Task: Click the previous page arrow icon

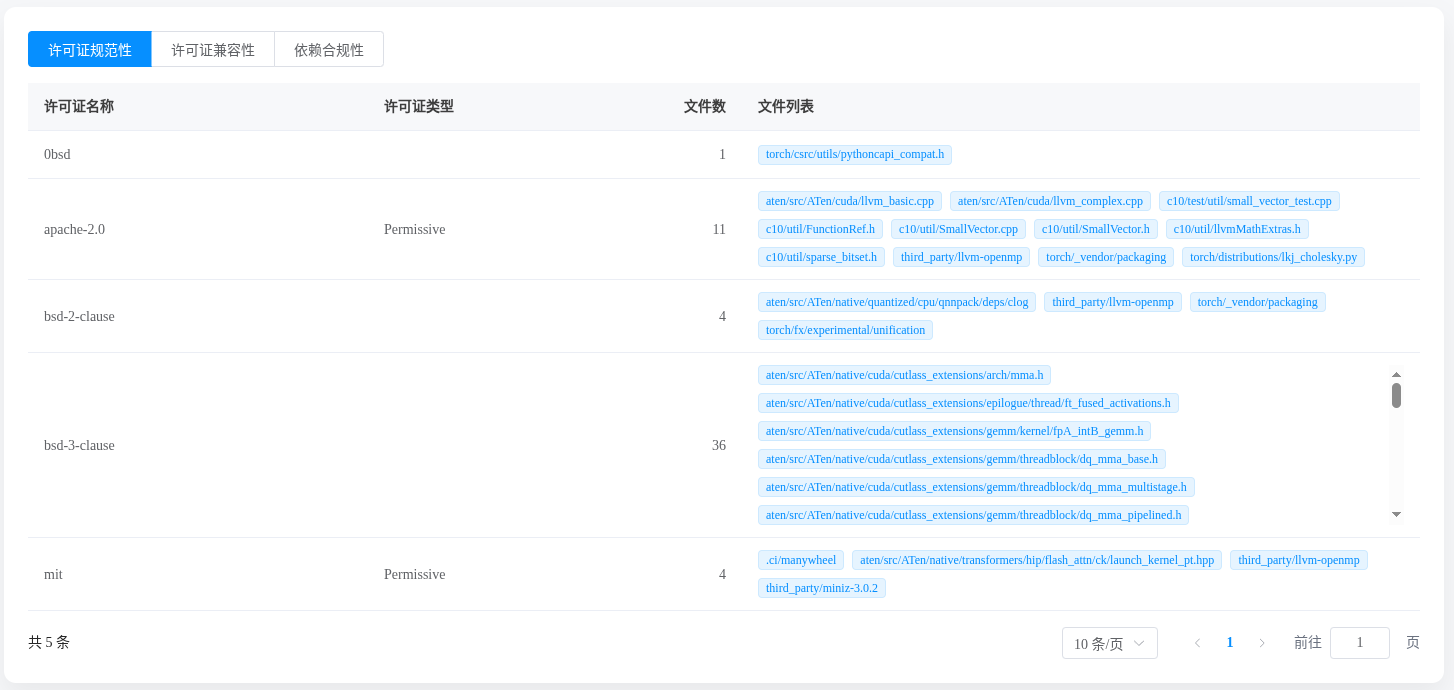Action: point(1197,643)
